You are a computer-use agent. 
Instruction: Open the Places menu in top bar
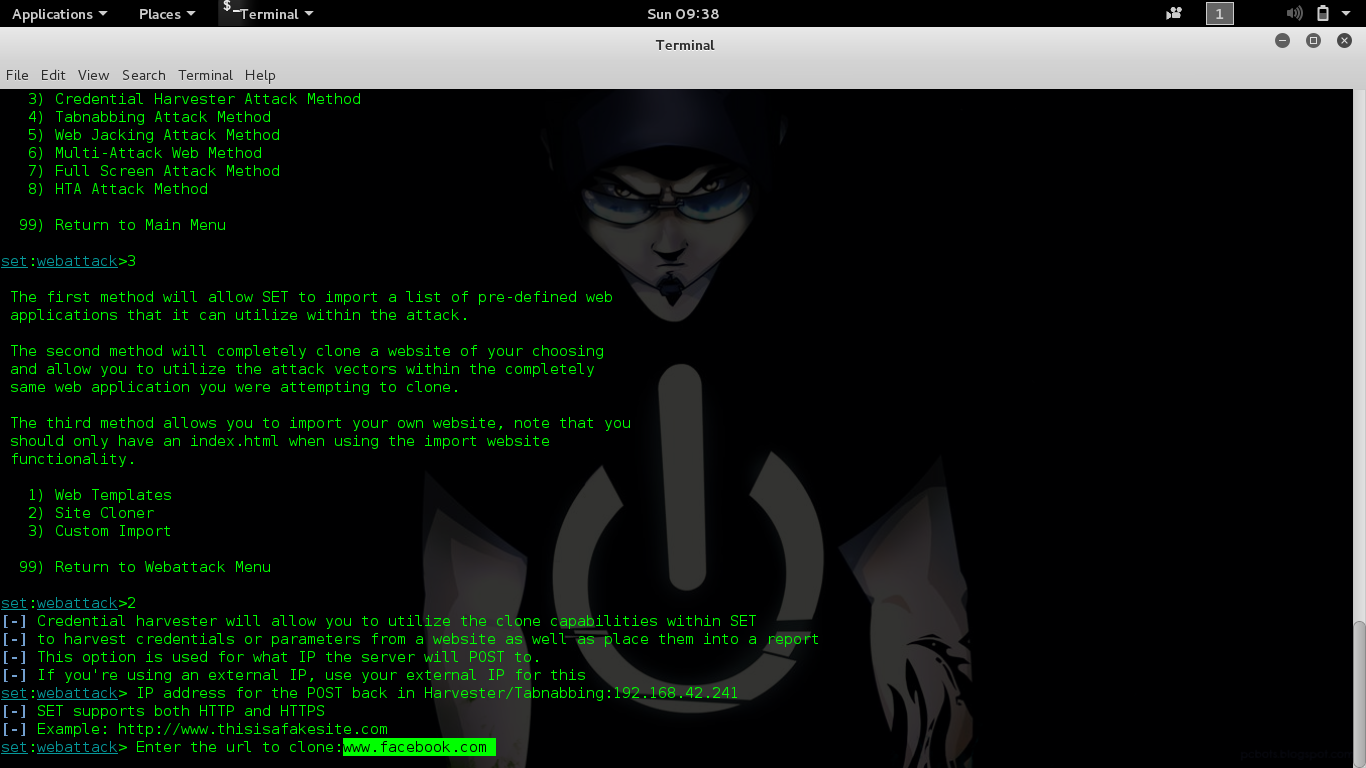(167, 14)
